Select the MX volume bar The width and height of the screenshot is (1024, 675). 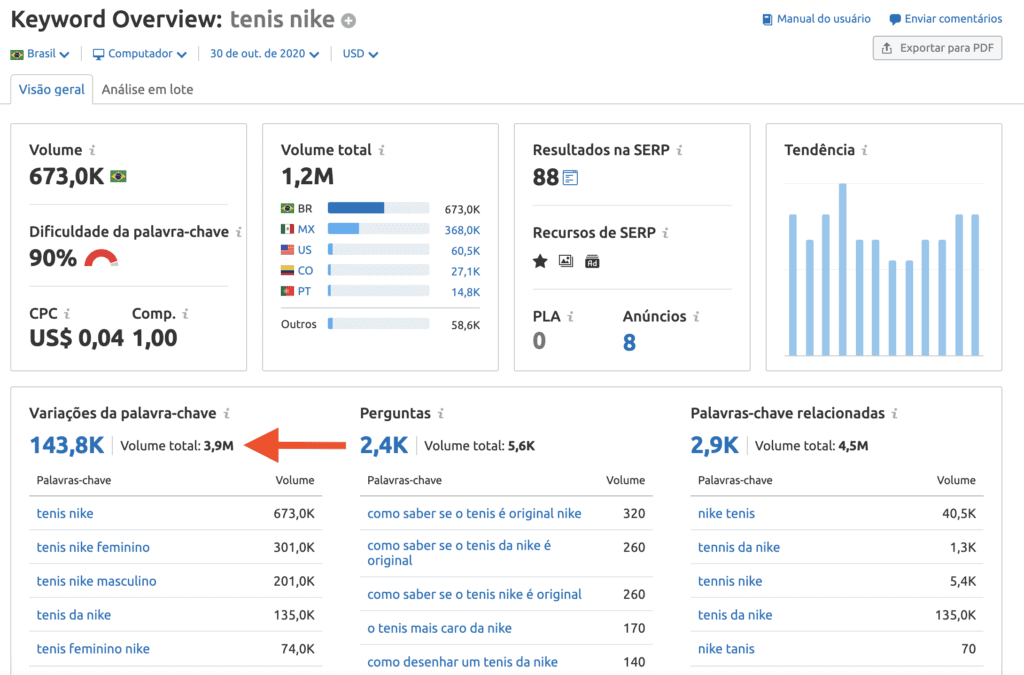[x=379, y=229]
